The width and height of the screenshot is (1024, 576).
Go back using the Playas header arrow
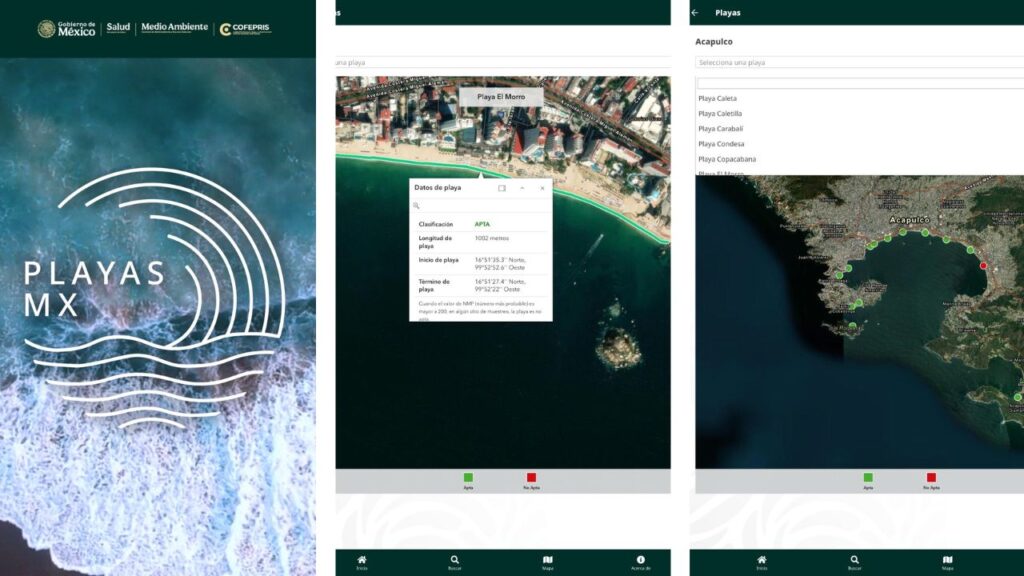click(695, 12)
